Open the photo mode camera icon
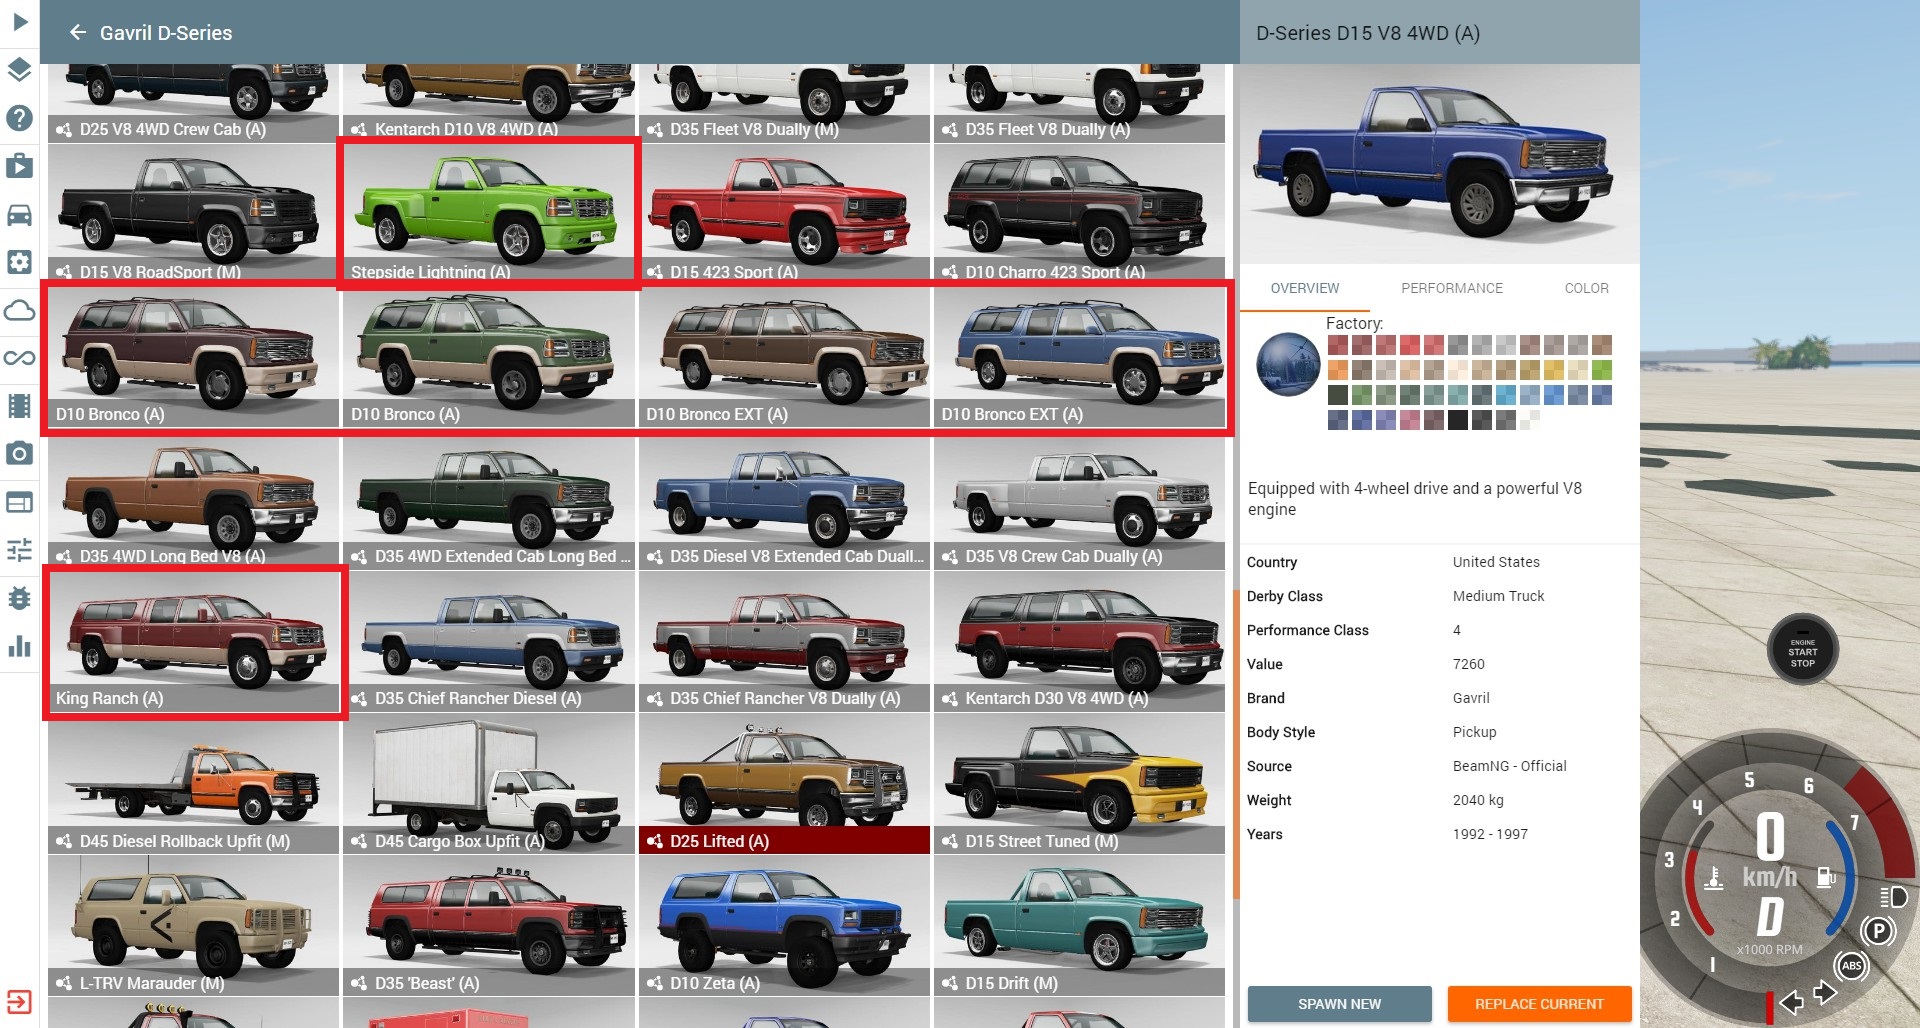The height and width of the screenshot is (1028, 1920). 19,454
